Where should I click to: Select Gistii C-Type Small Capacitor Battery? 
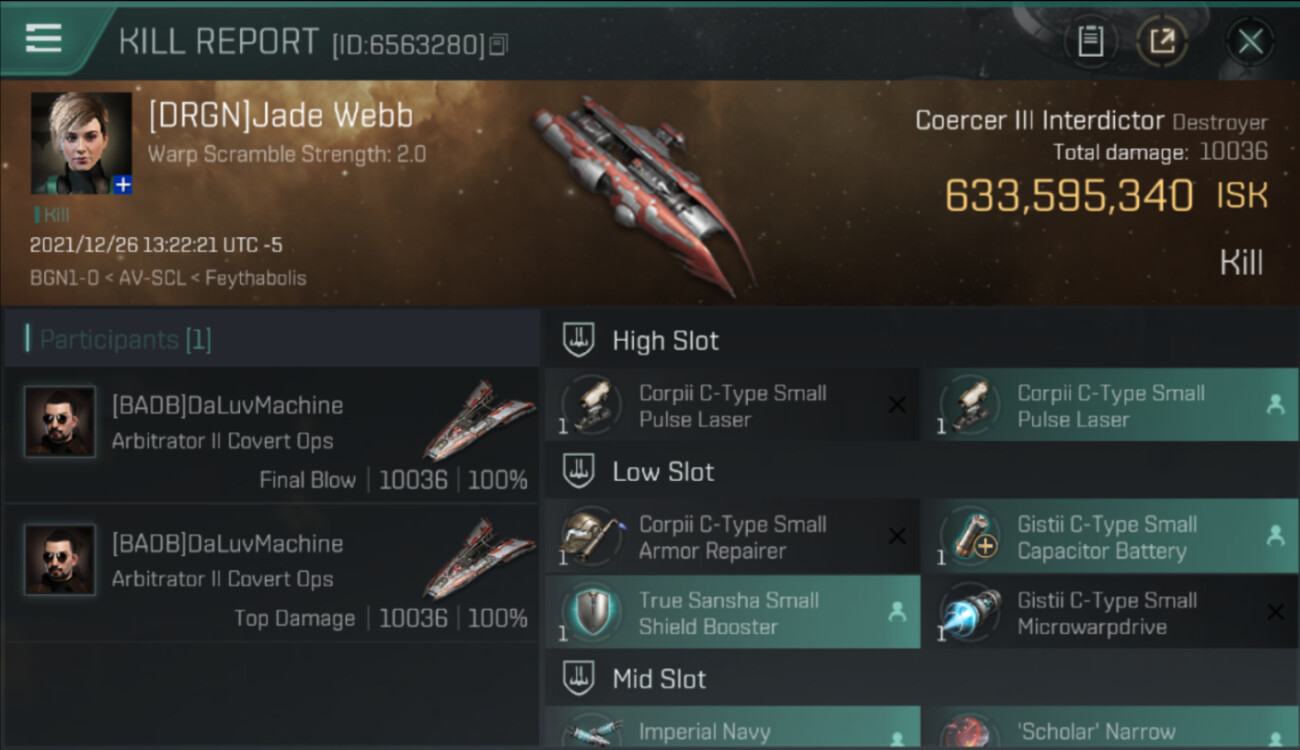(x=1110, y=536)
